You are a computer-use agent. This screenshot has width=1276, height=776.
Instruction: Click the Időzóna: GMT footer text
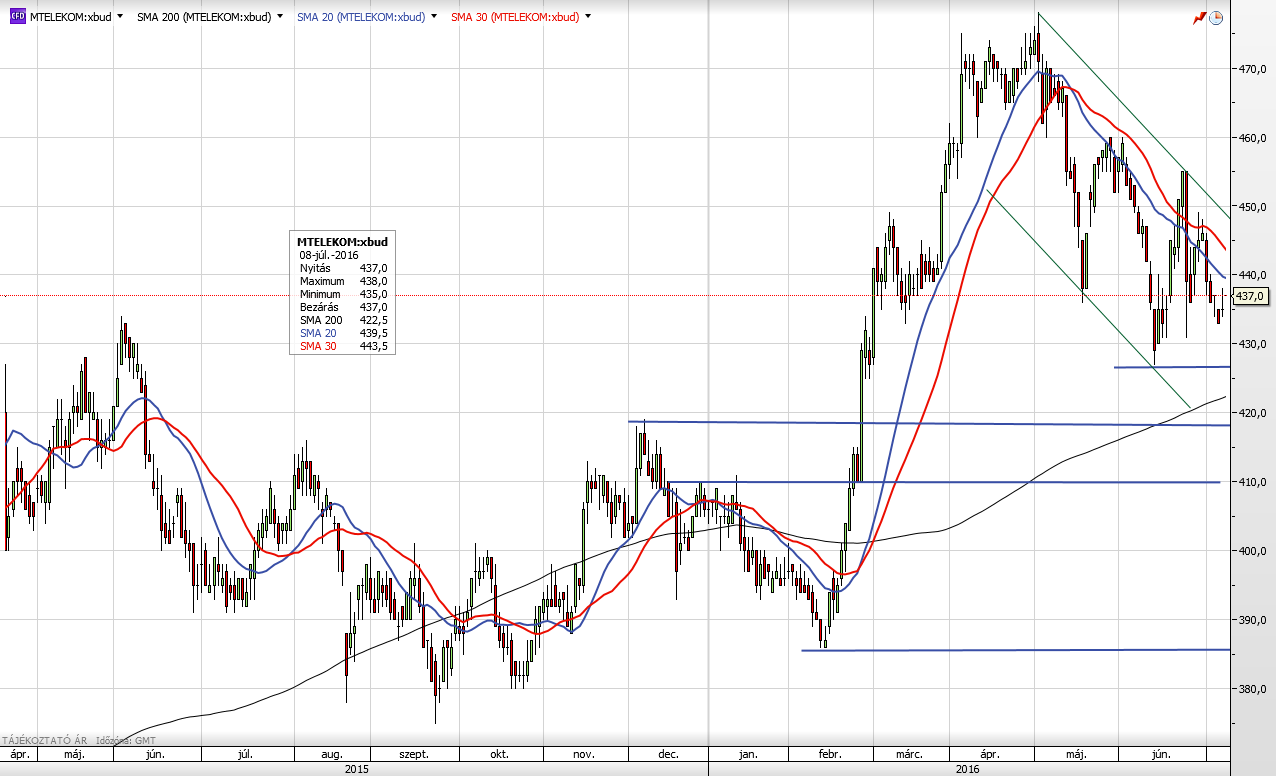click(x=124, y=740)
